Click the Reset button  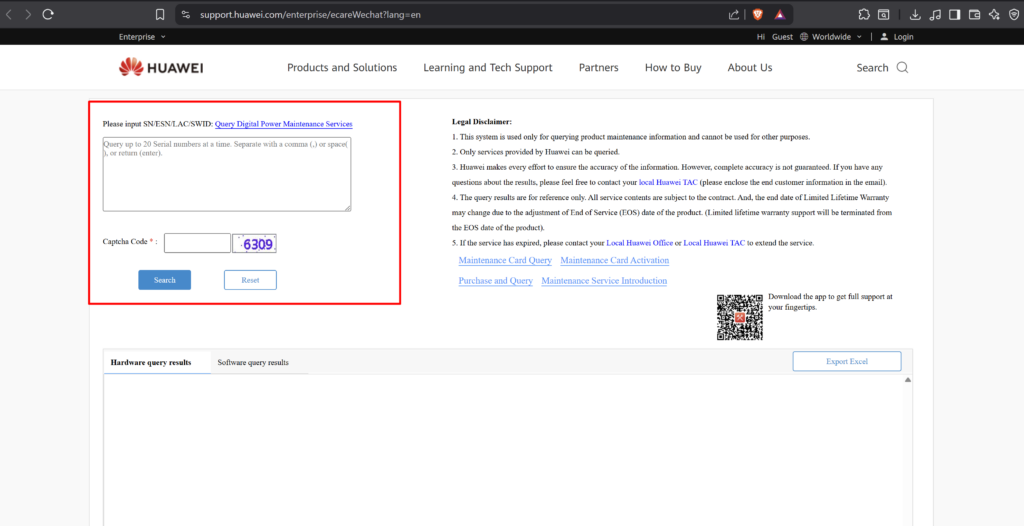tap(250, 280)
